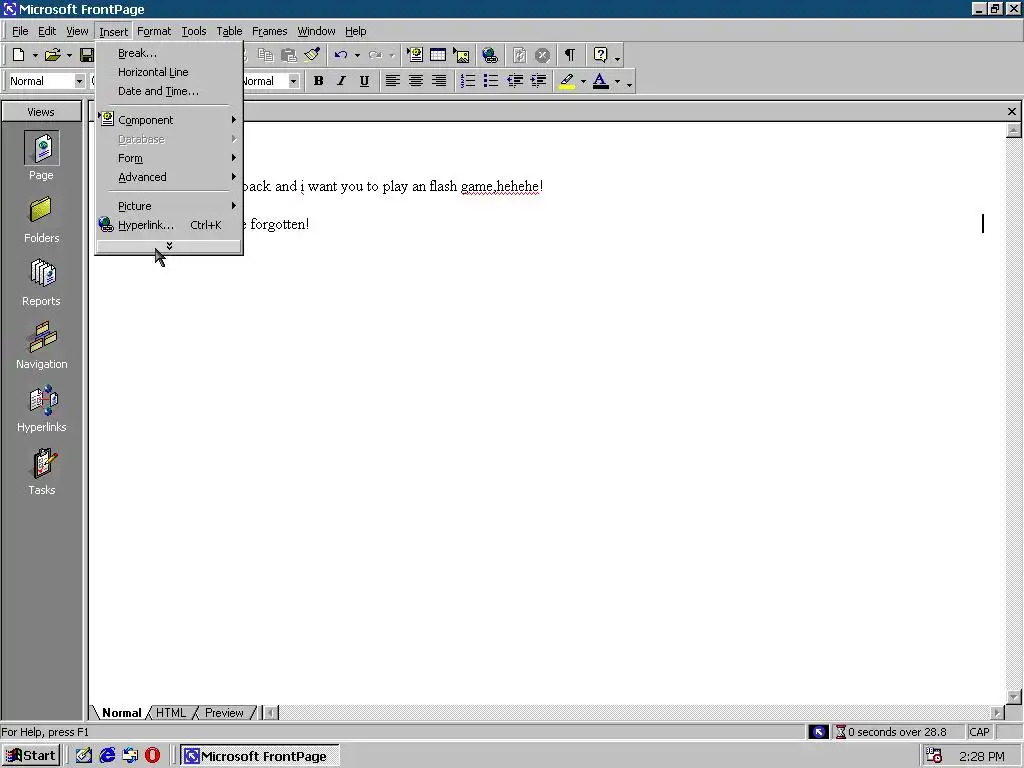Switch to Navigation view

(x=41, y=345)
